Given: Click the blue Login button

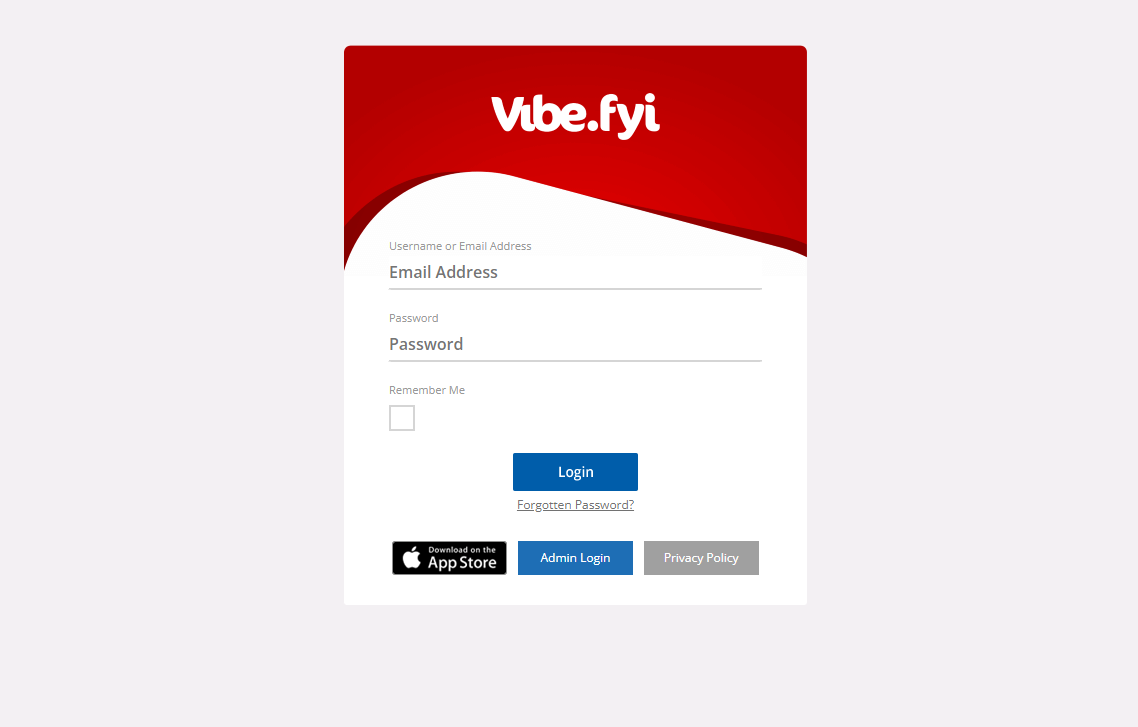Looking at the screenshot, I should click(x=575, y=472).
